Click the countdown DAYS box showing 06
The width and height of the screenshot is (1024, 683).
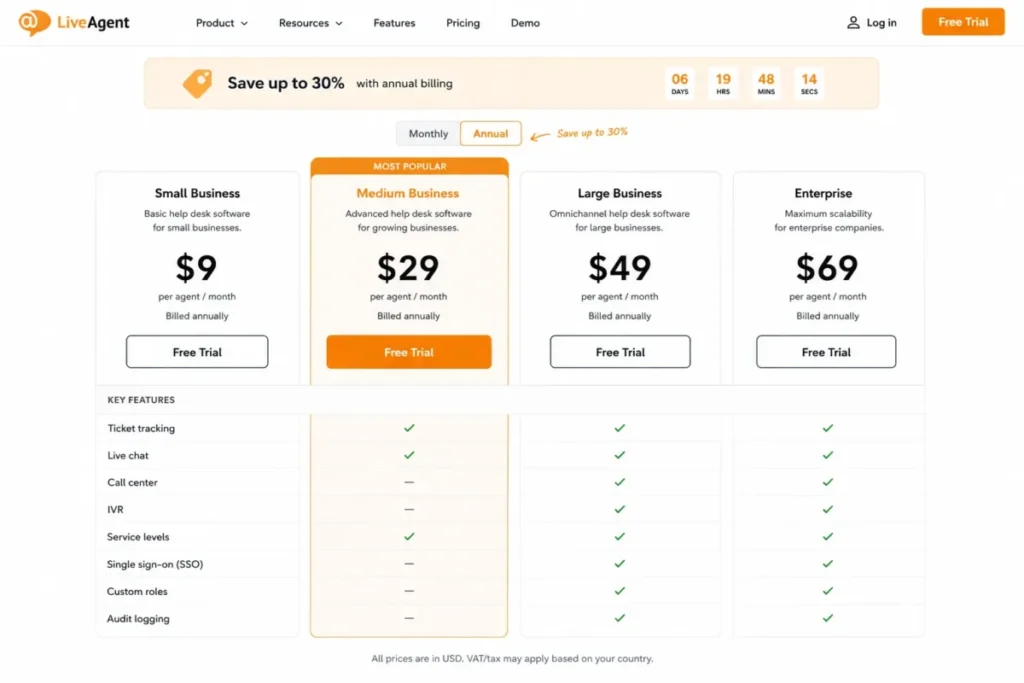[x=680, y=84]
